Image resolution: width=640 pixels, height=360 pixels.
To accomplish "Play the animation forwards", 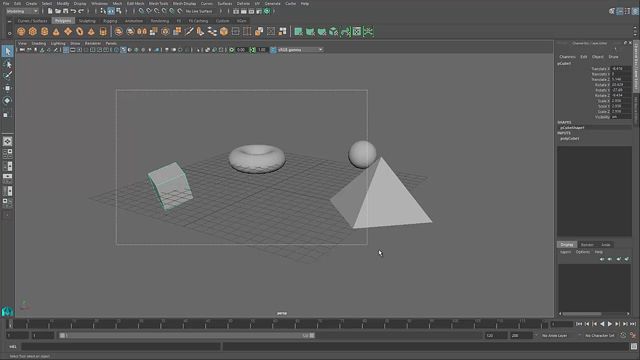I will [610, 324].
